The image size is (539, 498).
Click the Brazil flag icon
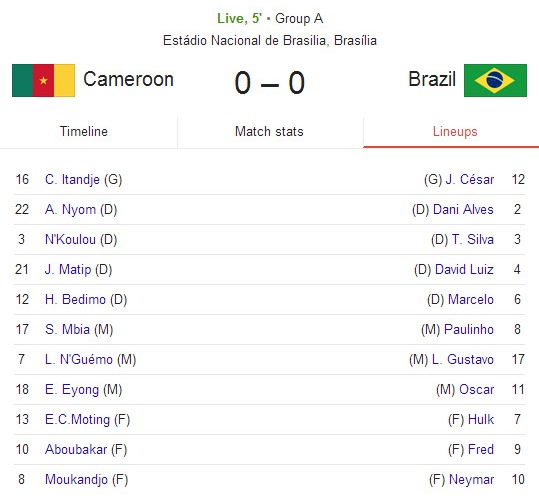pos(495,80)
